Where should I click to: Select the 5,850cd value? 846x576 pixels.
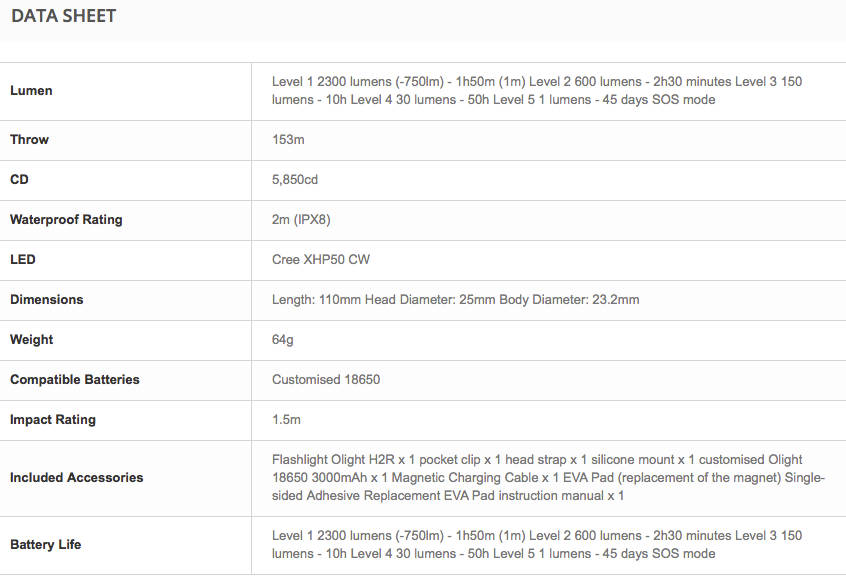tap(296, 180)
